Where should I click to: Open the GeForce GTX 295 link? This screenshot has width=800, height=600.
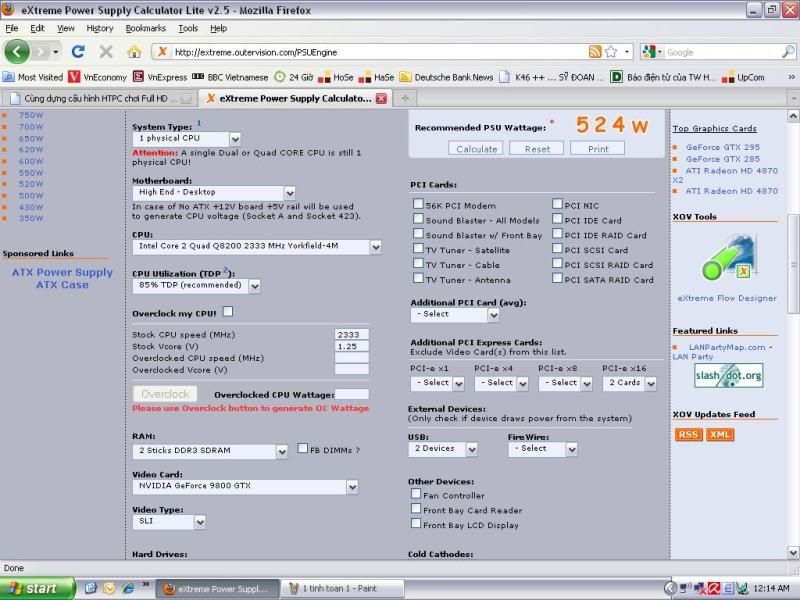point(722,147)
